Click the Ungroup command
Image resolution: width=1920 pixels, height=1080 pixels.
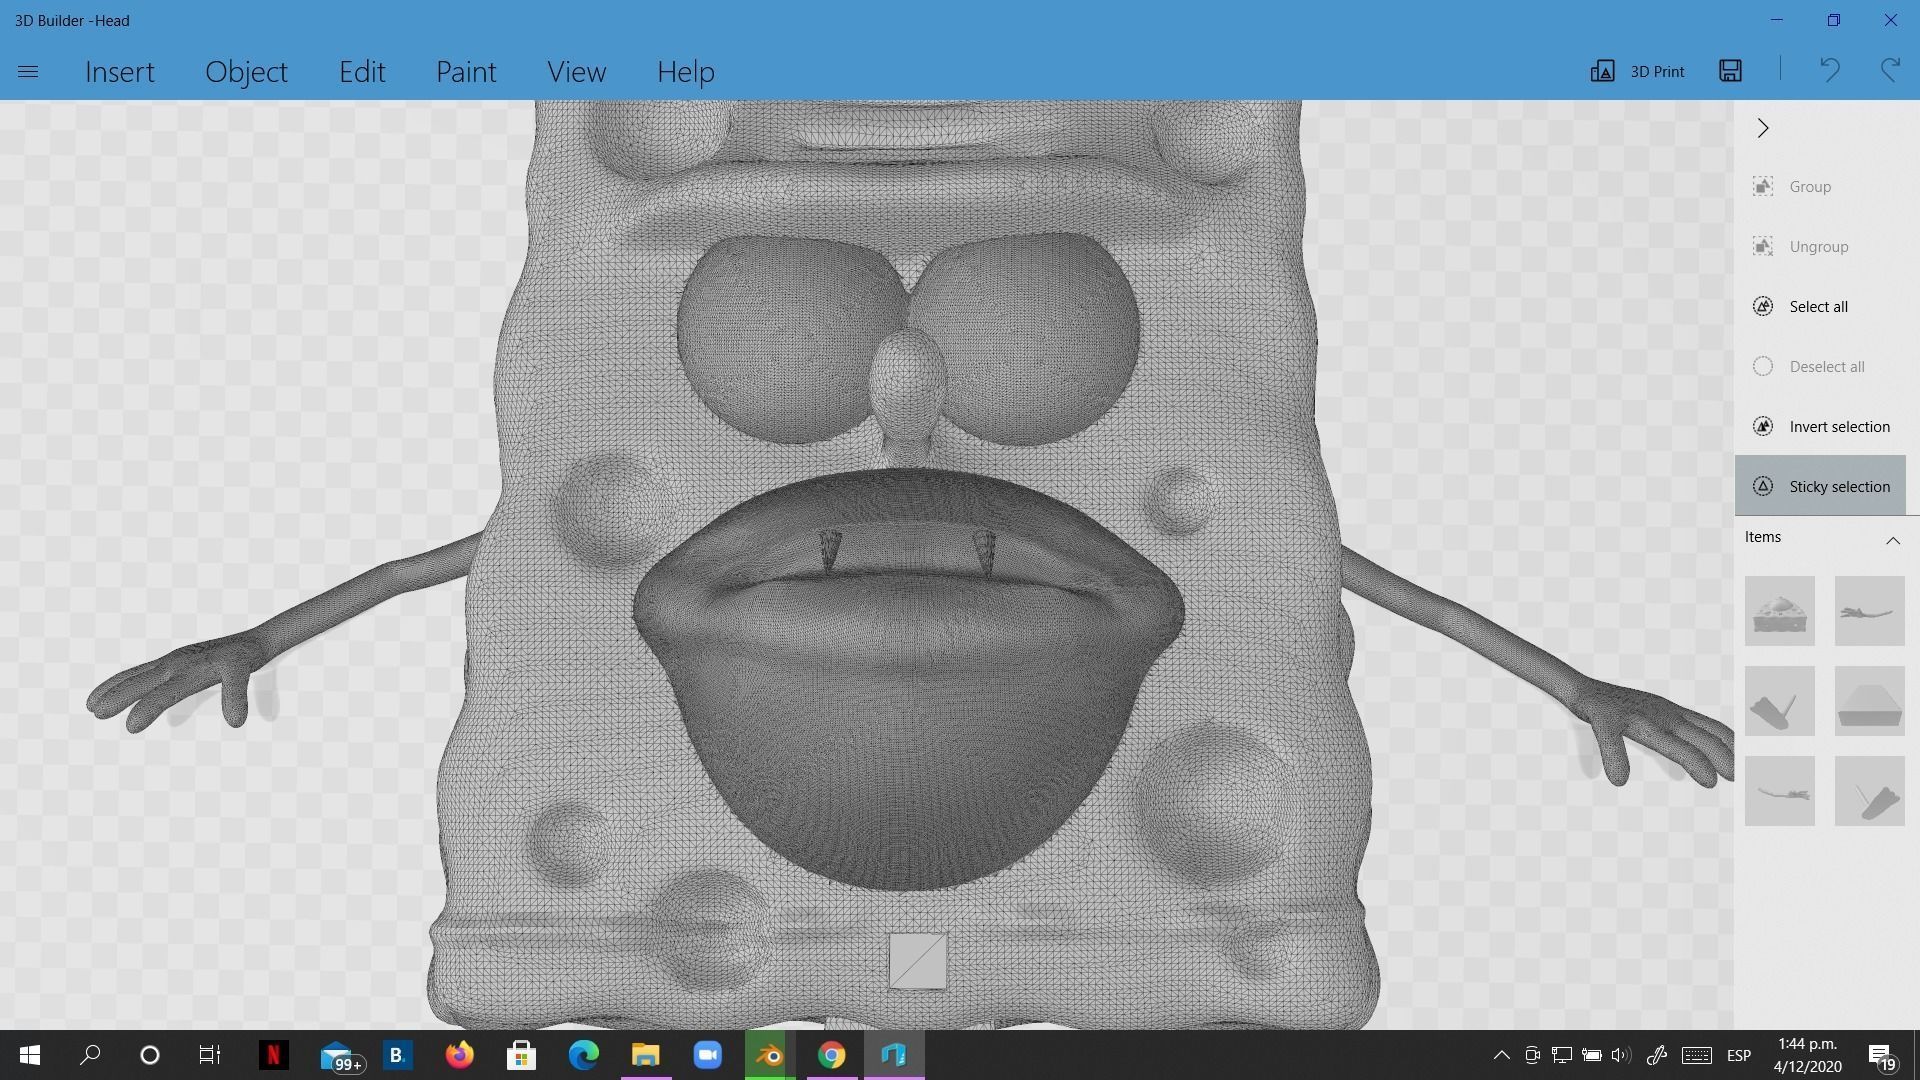[x=1819, y=247]
